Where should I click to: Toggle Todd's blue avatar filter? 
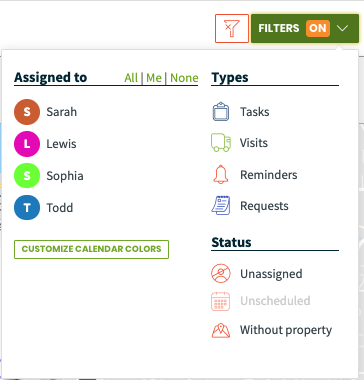point(27,208)
